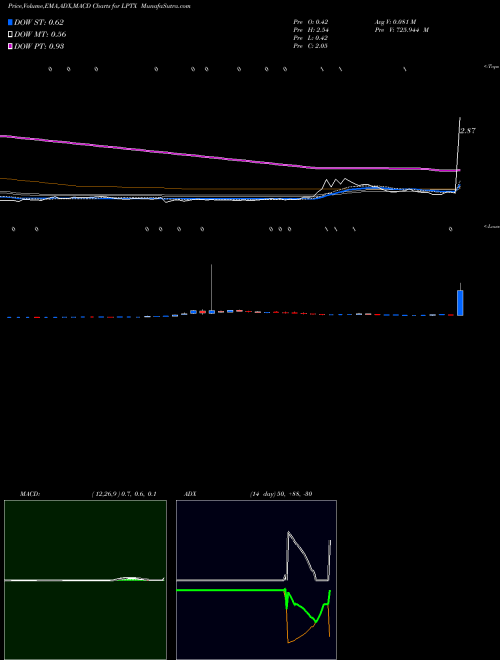Click the white DOW MT legend swatch
The image size is (500, 660).
click(x=10, y=34)
